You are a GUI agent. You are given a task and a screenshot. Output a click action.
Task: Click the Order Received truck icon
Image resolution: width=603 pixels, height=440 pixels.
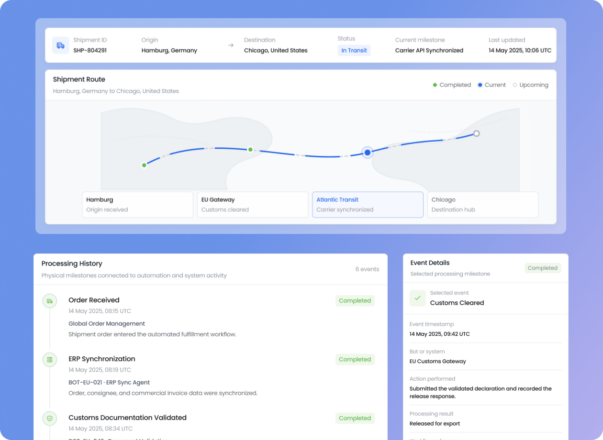pyautogui.click(x=50, y=301)
